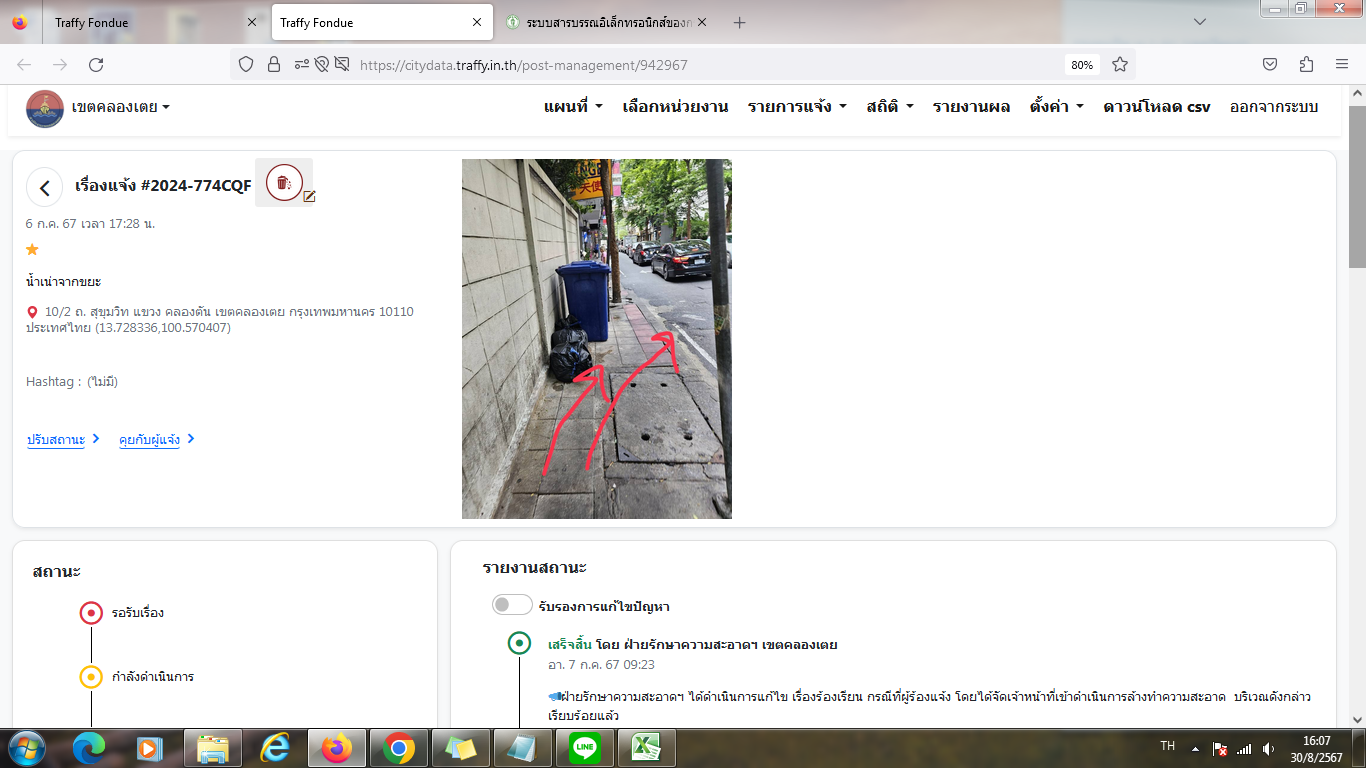The image size is (1366, 768).
Task: Open the sidewalk garbage photo
Action: point(597,339)
